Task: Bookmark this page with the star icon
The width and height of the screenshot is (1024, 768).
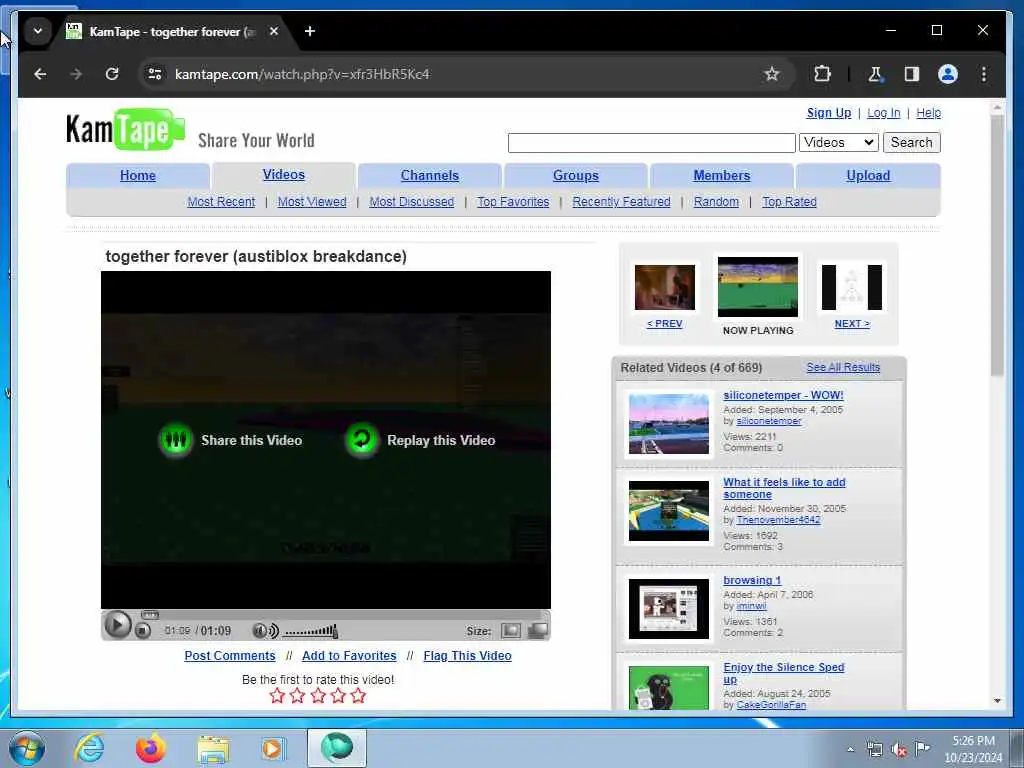Action: (772, 74)
